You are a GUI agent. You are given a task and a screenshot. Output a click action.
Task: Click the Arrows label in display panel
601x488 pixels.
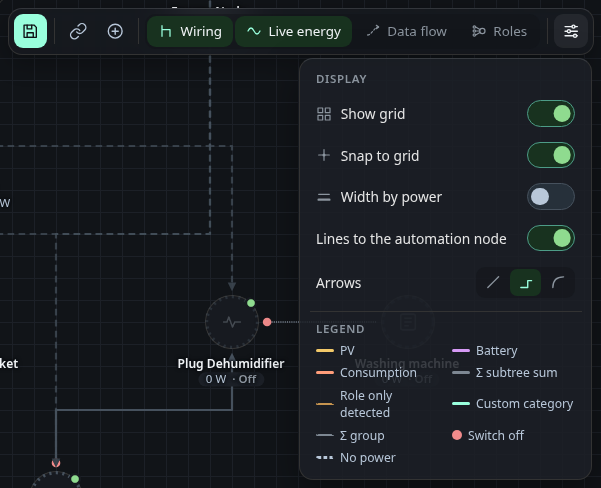(338, 283)
